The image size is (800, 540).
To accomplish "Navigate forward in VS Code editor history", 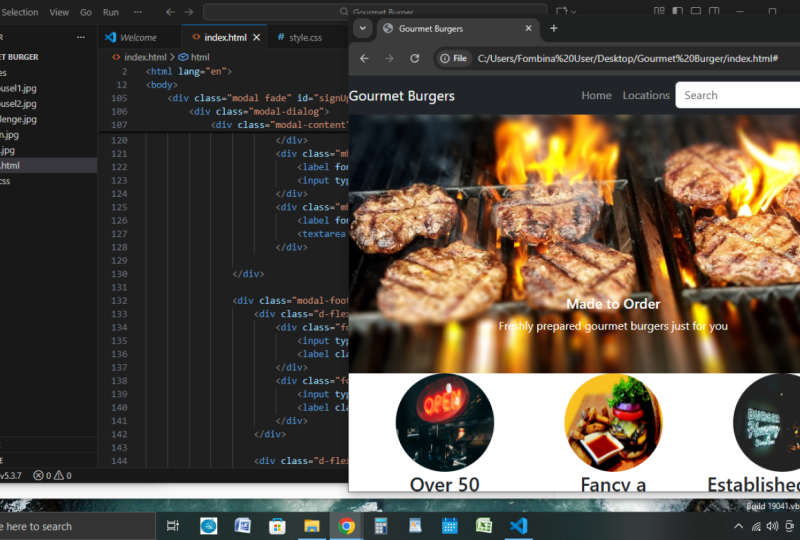I will 189,12.
